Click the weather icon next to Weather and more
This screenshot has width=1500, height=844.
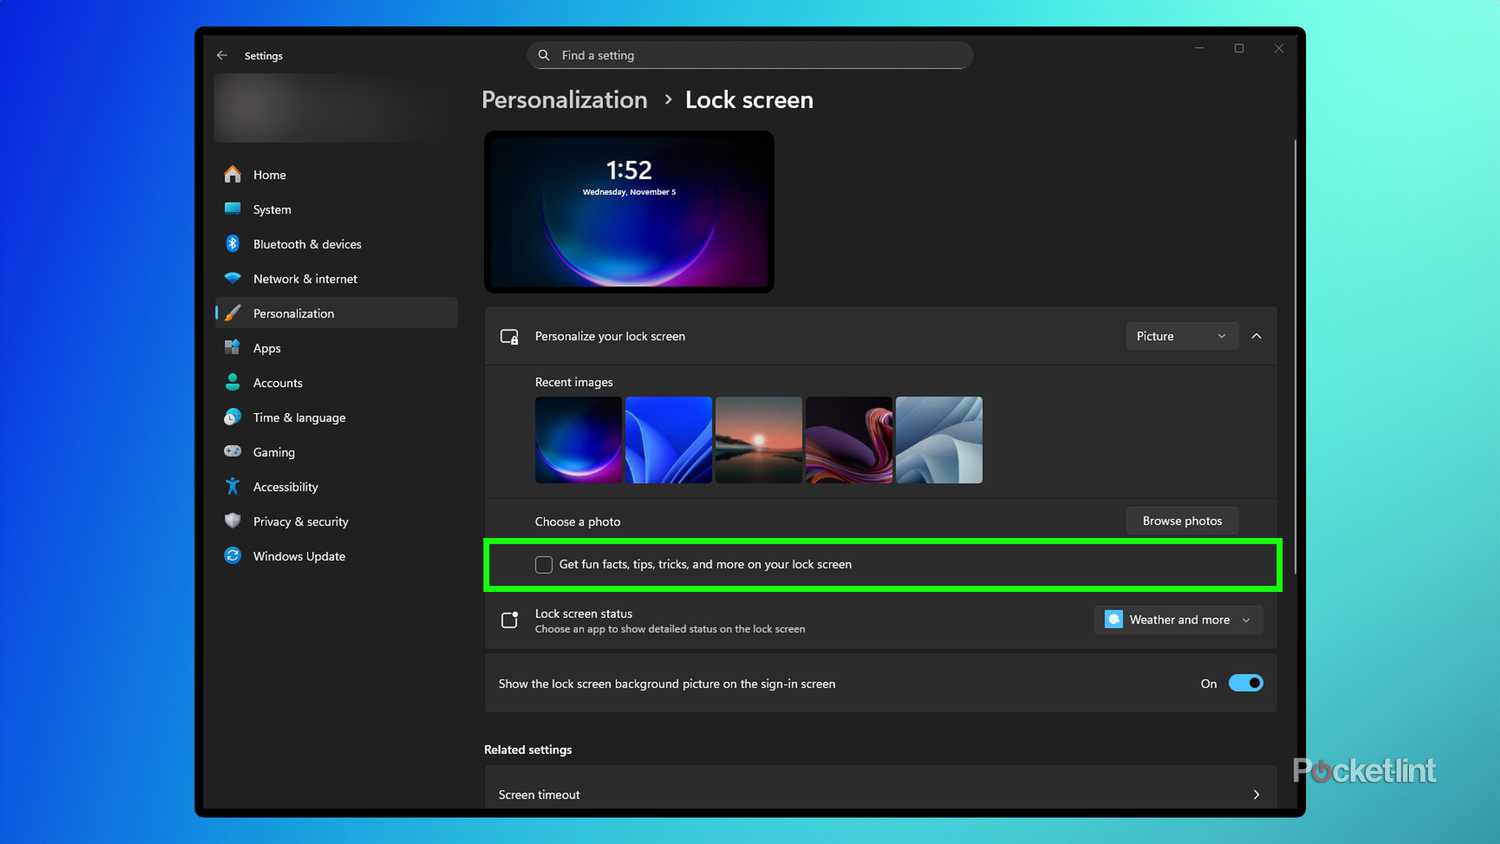(x=1113, y=619)
